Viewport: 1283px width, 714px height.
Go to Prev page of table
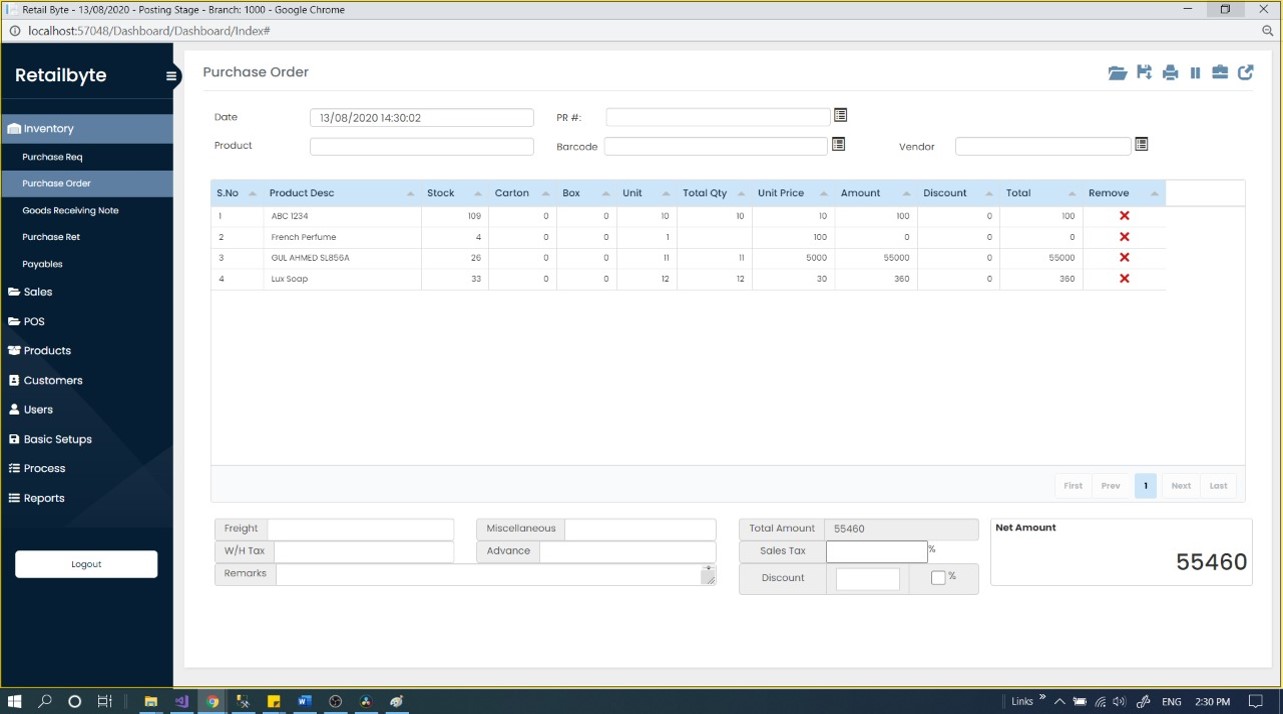click(x=1110, y=486)
